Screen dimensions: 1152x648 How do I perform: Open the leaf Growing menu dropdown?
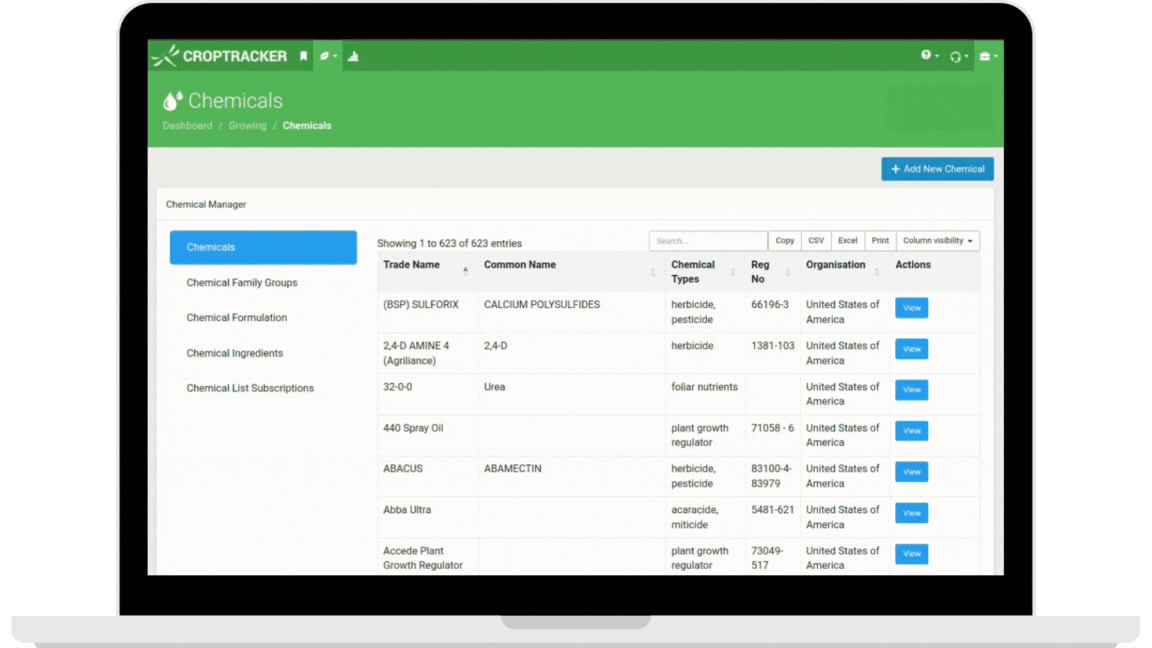point(328,56)
